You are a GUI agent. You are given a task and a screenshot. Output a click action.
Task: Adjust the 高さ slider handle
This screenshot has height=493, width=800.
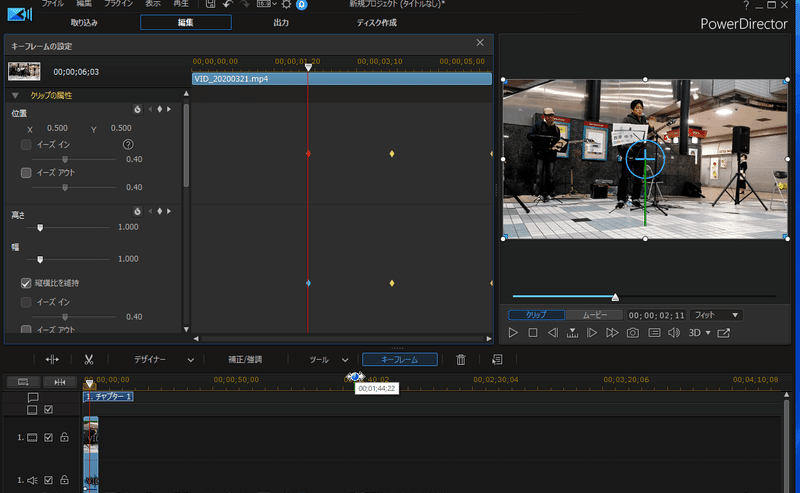click(x=40, y=228)
